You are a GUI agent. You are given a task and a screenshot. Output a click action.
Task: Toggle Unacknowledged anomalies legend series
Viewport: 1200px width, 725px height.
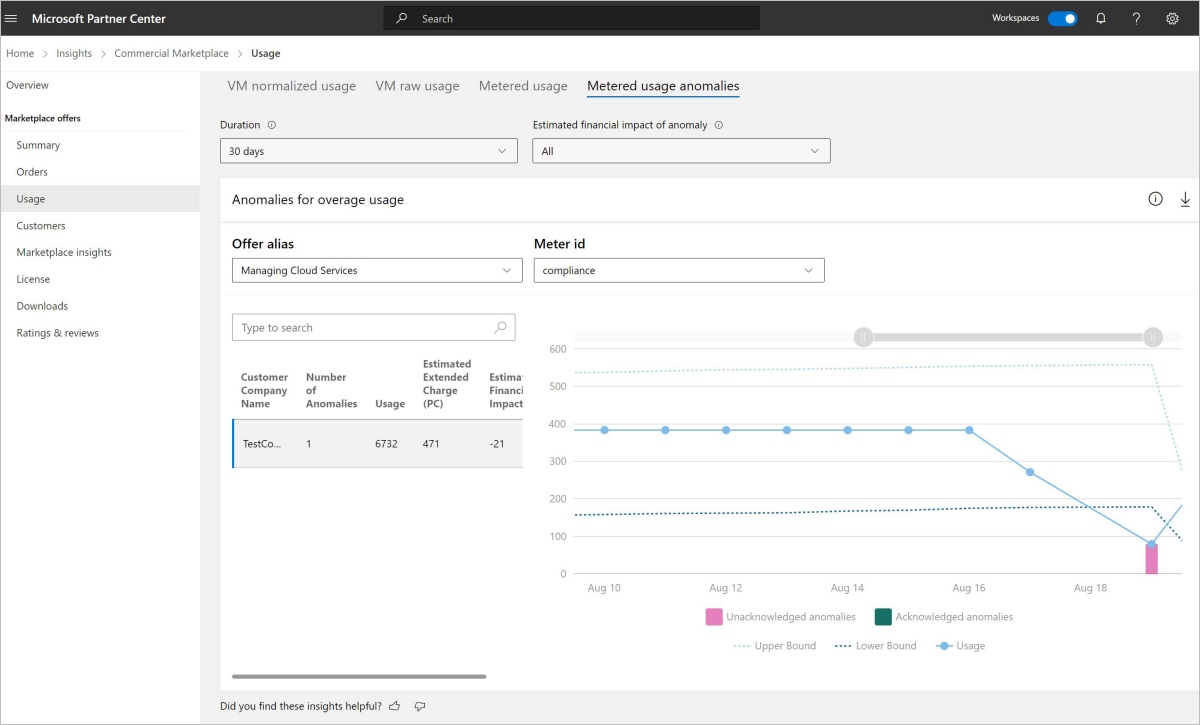[780, 617]
